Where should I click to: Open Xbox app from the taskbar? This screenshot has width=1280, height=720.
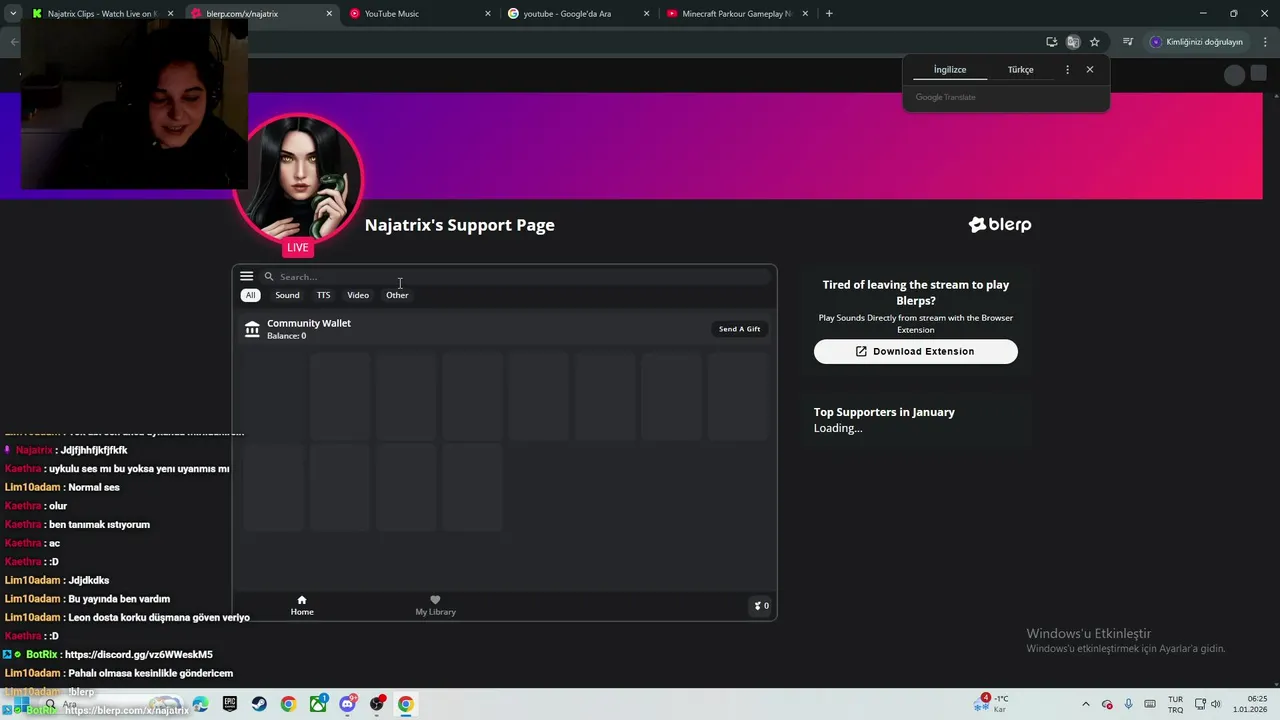pos(318,704)
